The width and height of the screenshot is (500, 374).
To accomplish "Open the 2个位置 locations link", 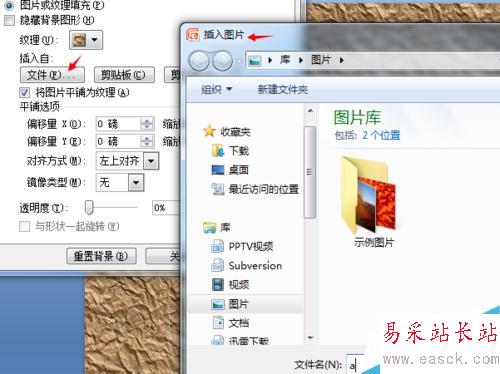I will tap(381, 135).
